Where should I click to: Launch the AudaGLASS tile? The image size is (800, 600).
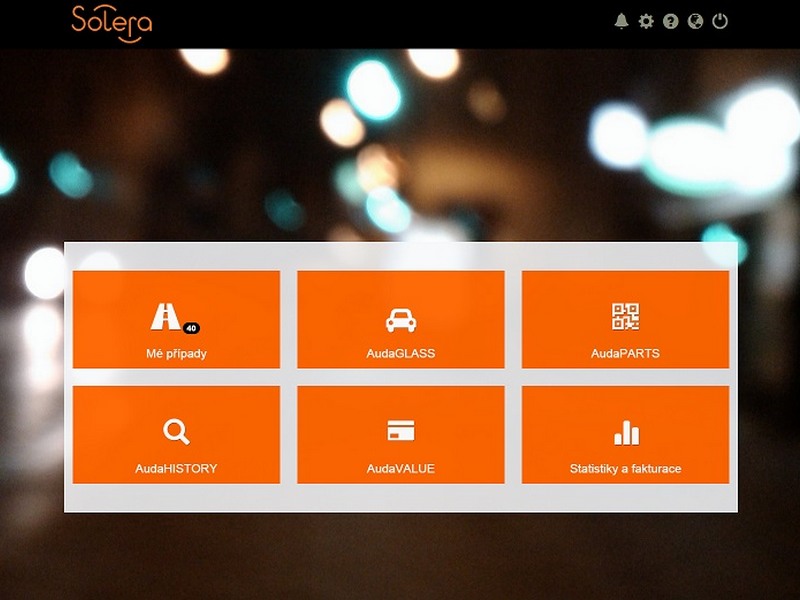point(401,319)
